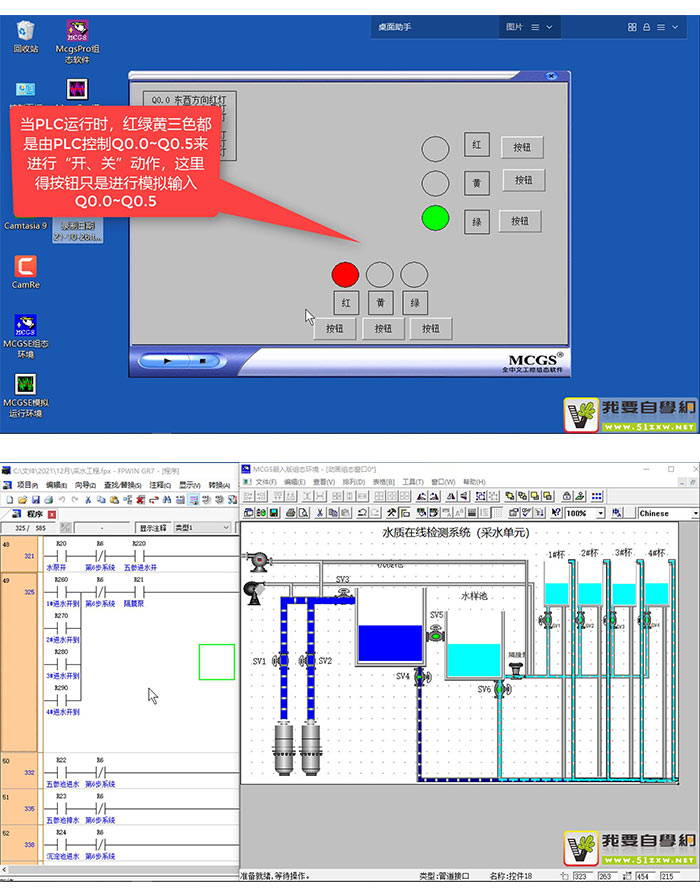Click the lock icon in desktop assistant bar
The image size is (700, 890).
click(646, 27)
